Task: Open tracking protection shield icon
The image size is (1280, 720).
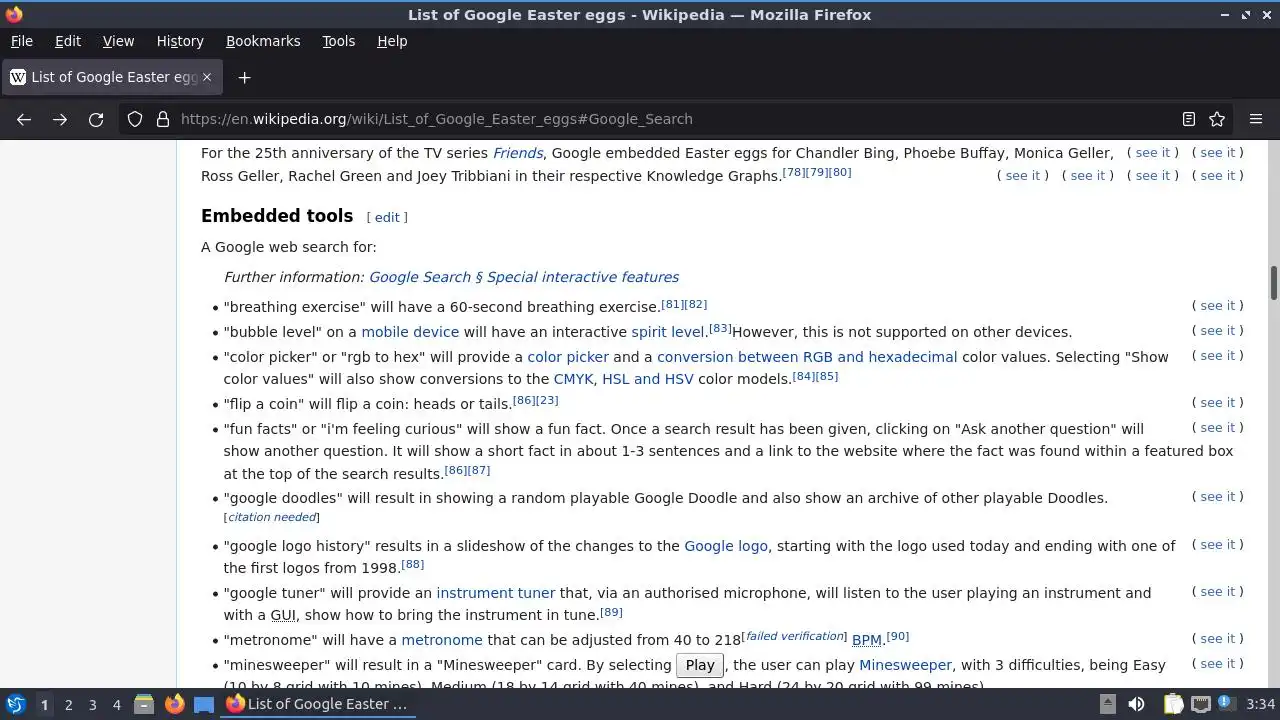Action: (x=135, y=119)
